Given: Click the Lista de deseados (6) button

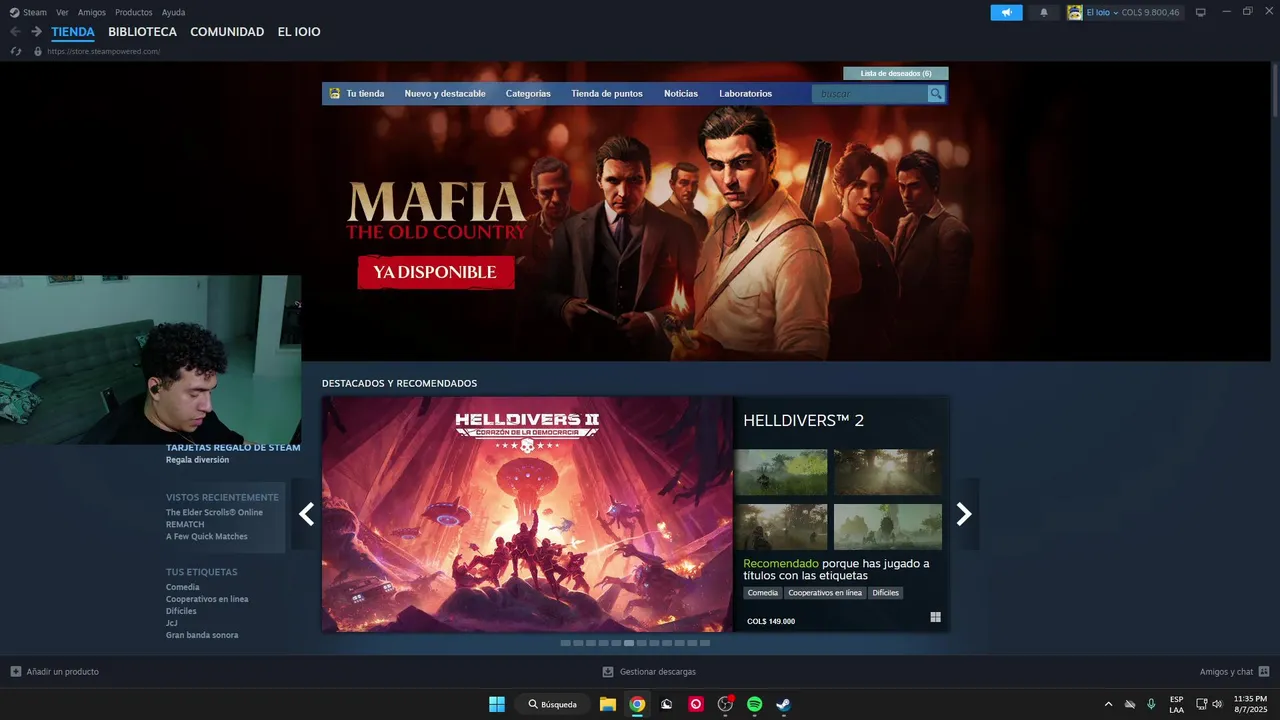Looking at the screenshot, I should (896, 73).
